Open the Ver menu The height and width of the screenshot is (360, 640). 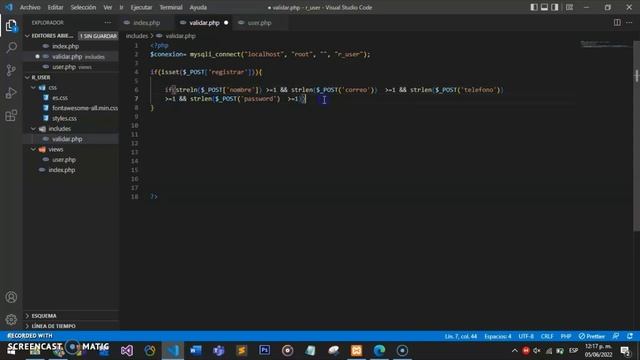107,7
